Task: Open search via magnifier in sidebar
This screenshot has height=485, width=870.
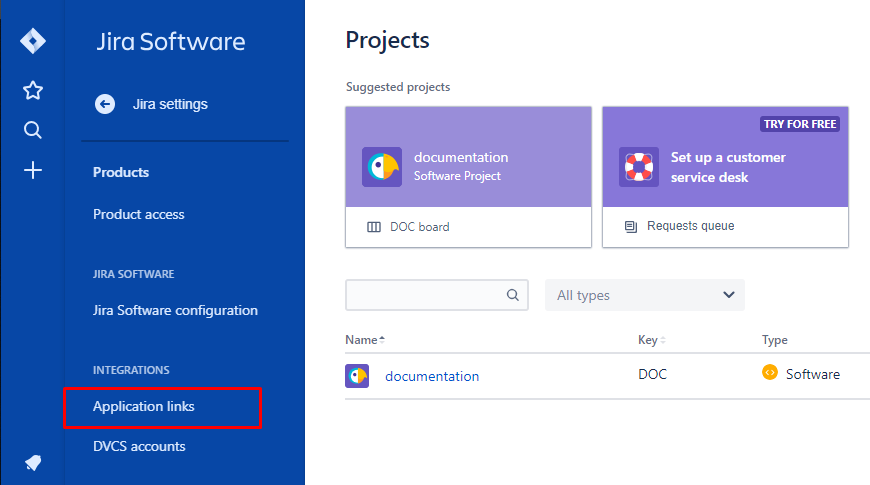Action: click(33, 130)
